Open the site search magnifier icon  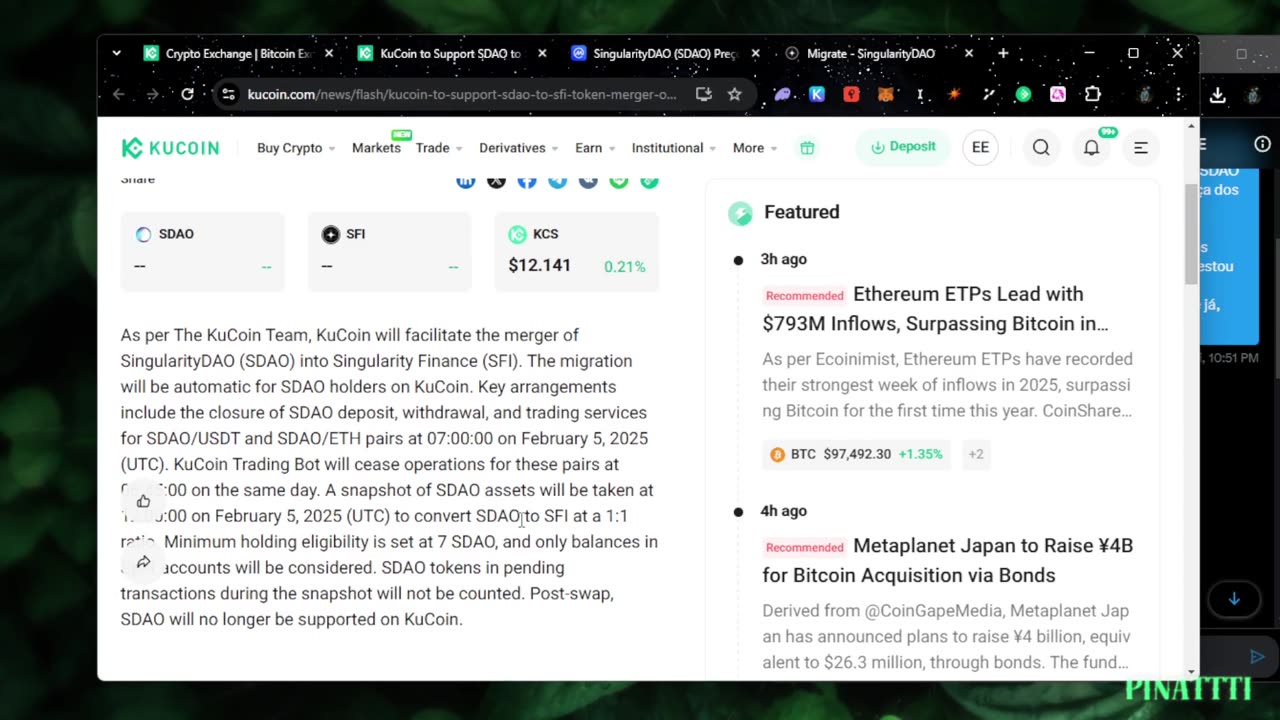point(1041,148)
